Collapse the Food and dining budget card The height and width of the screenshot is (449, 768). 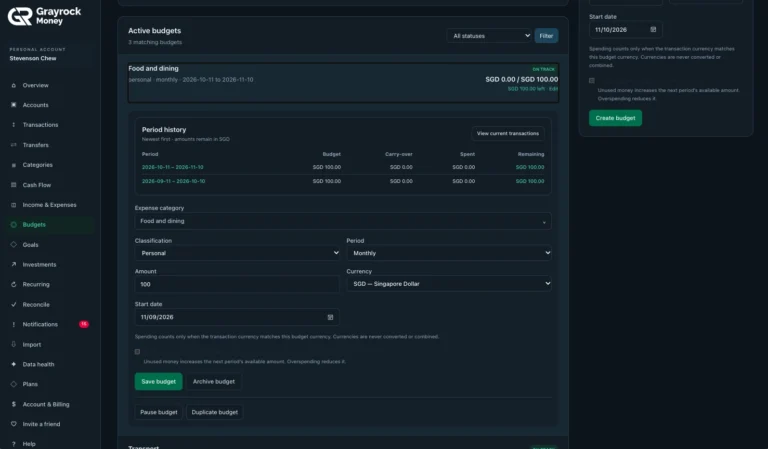click(343, 83)
